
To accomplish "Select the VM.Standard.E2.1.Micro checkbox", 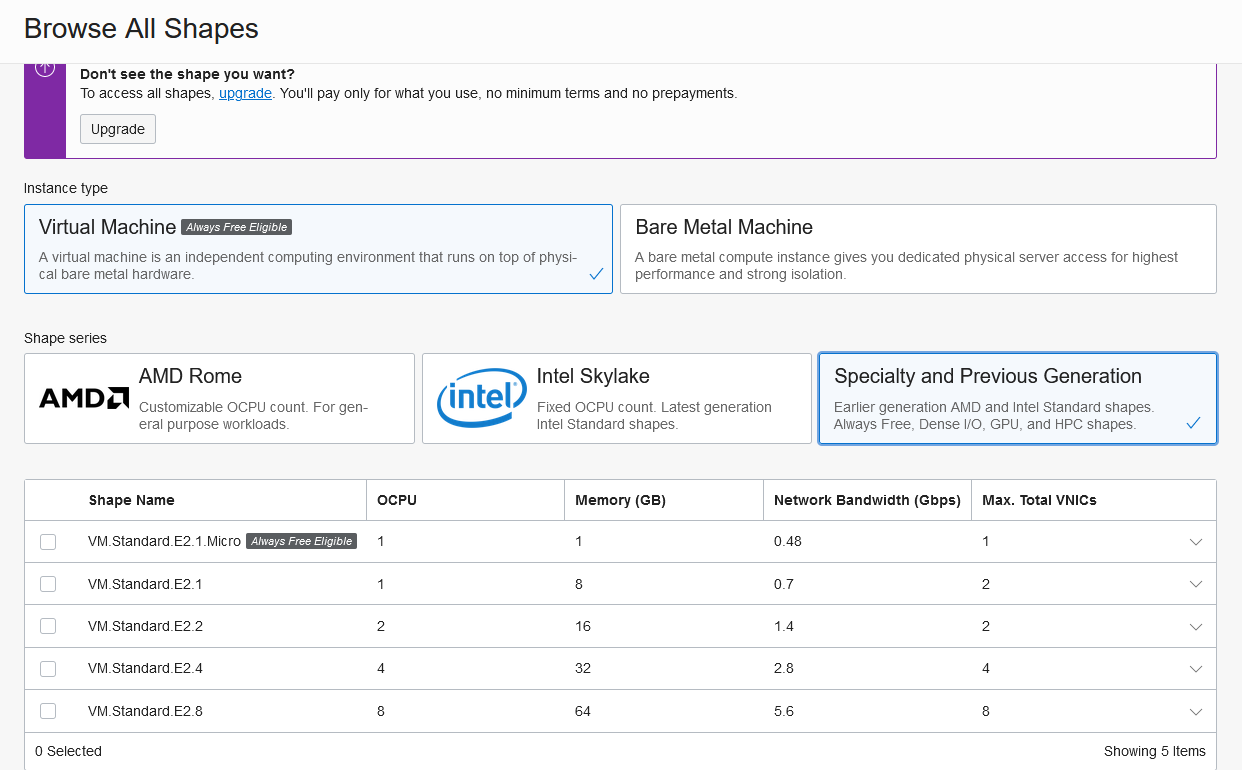I will point(48,542).
